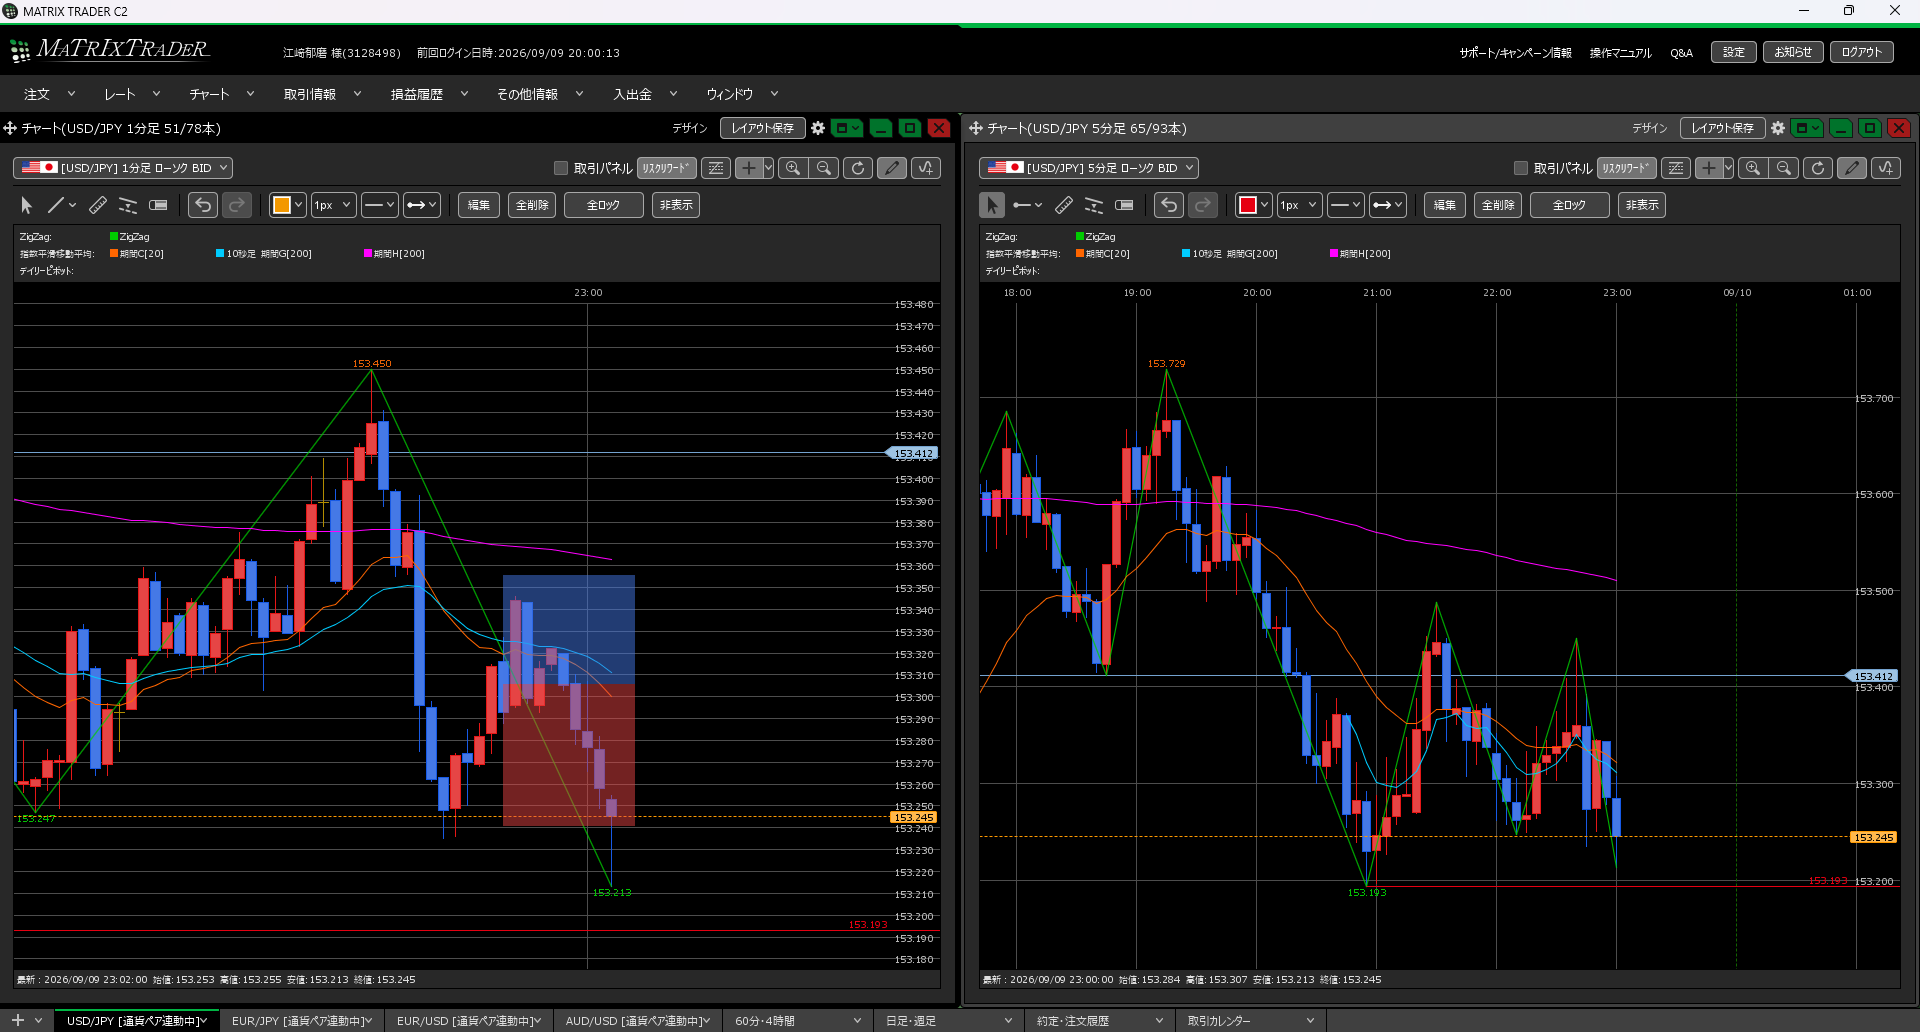Open the 取引情報 menu

[322, 94]
